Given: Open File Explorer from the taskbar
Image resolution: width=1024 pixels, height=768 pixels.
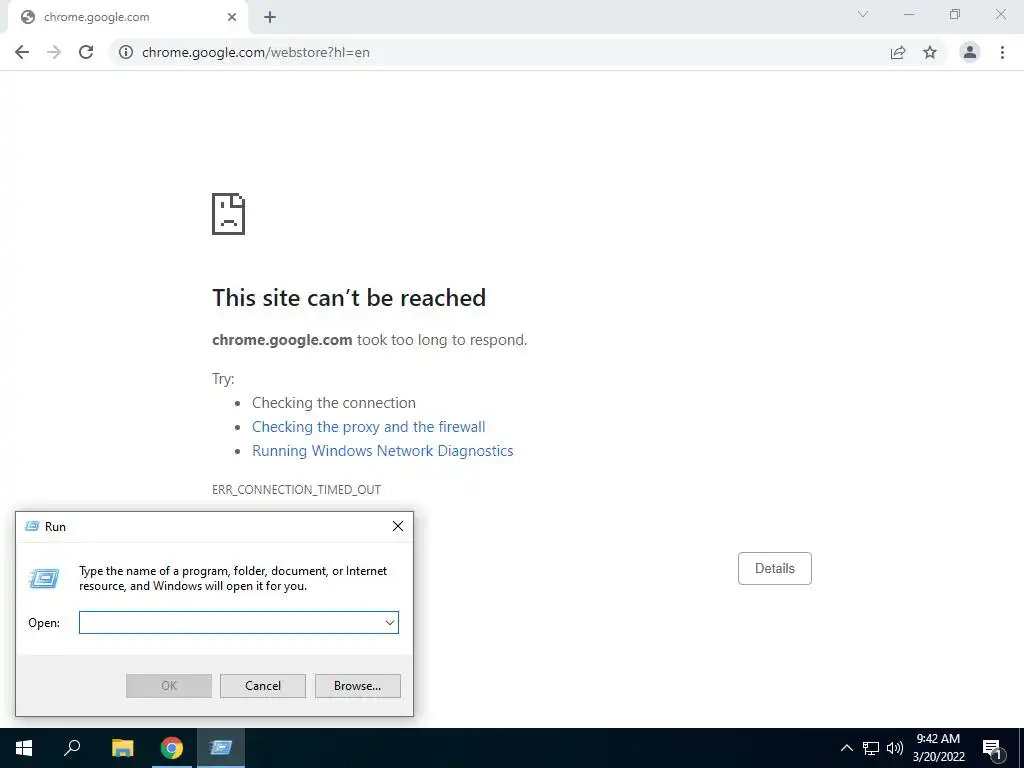Looking at the screenshot, I should tap(122, 748).
